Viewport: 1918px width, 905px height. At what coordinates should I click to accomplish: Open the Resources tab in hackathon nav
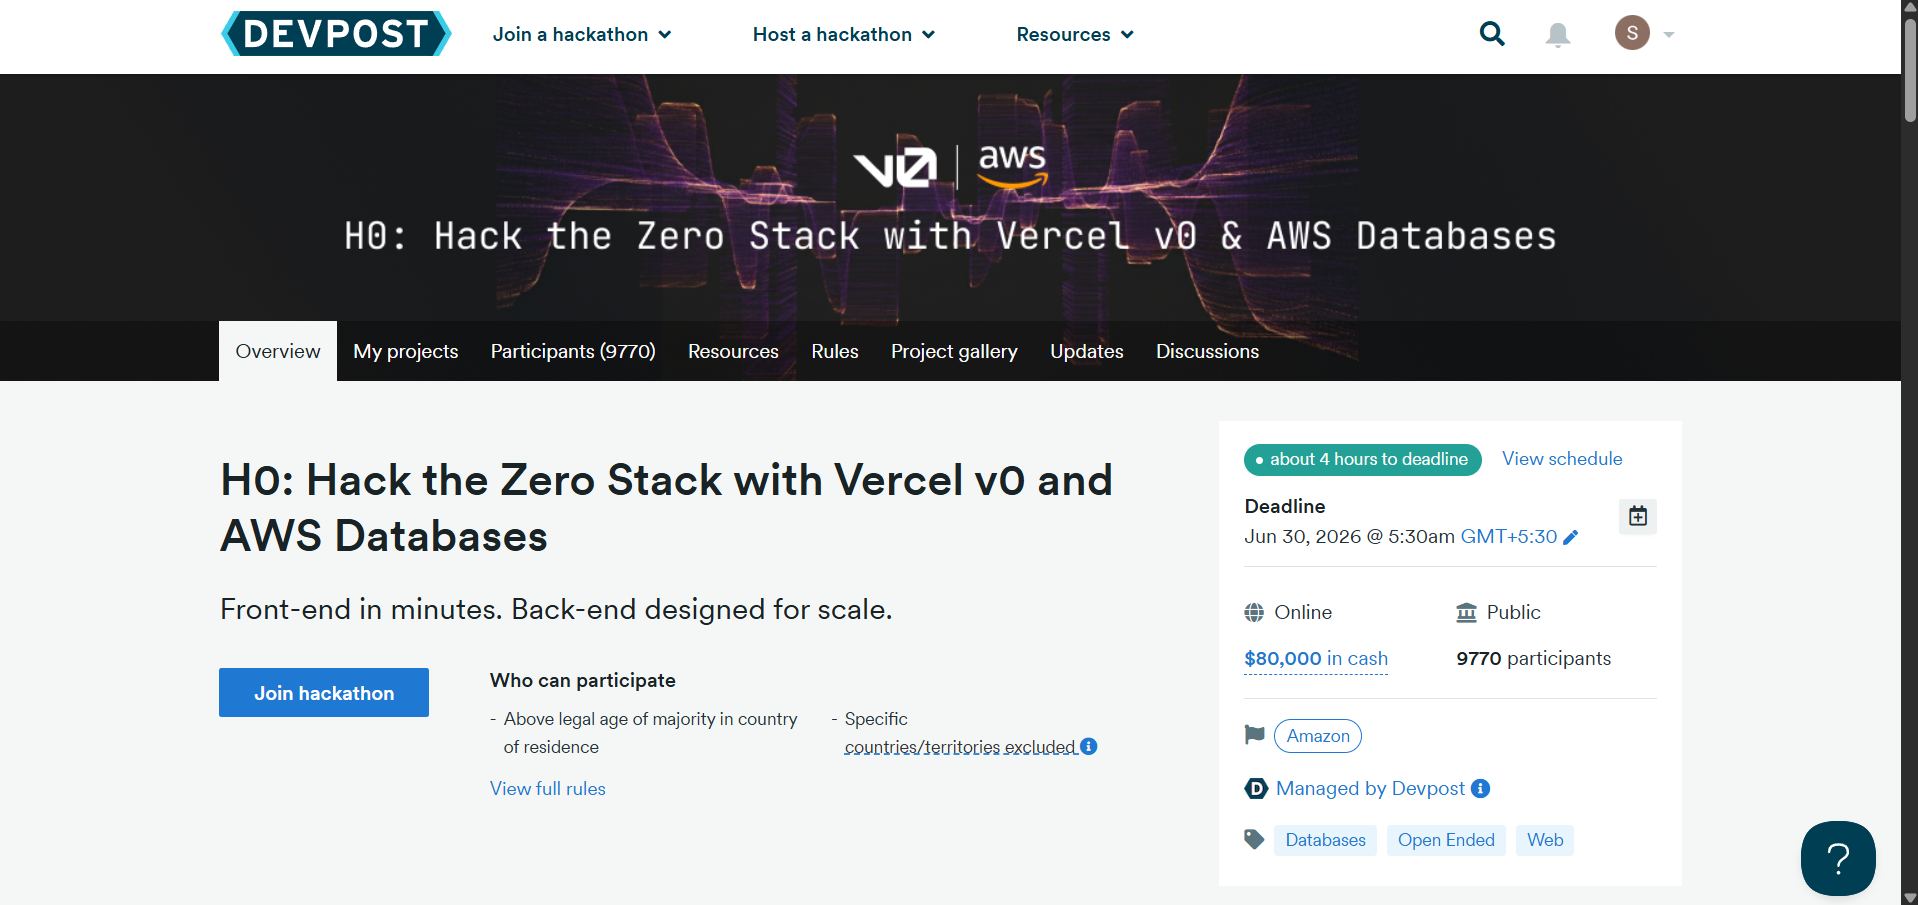(x=733, y=351)
